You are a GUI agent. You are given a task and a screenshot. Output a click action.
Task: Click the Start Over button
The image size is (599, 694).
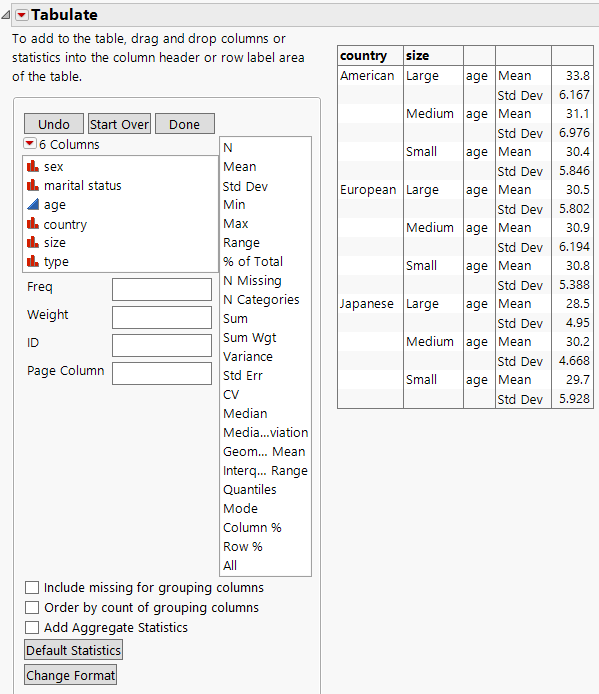[x=120, y=124]
